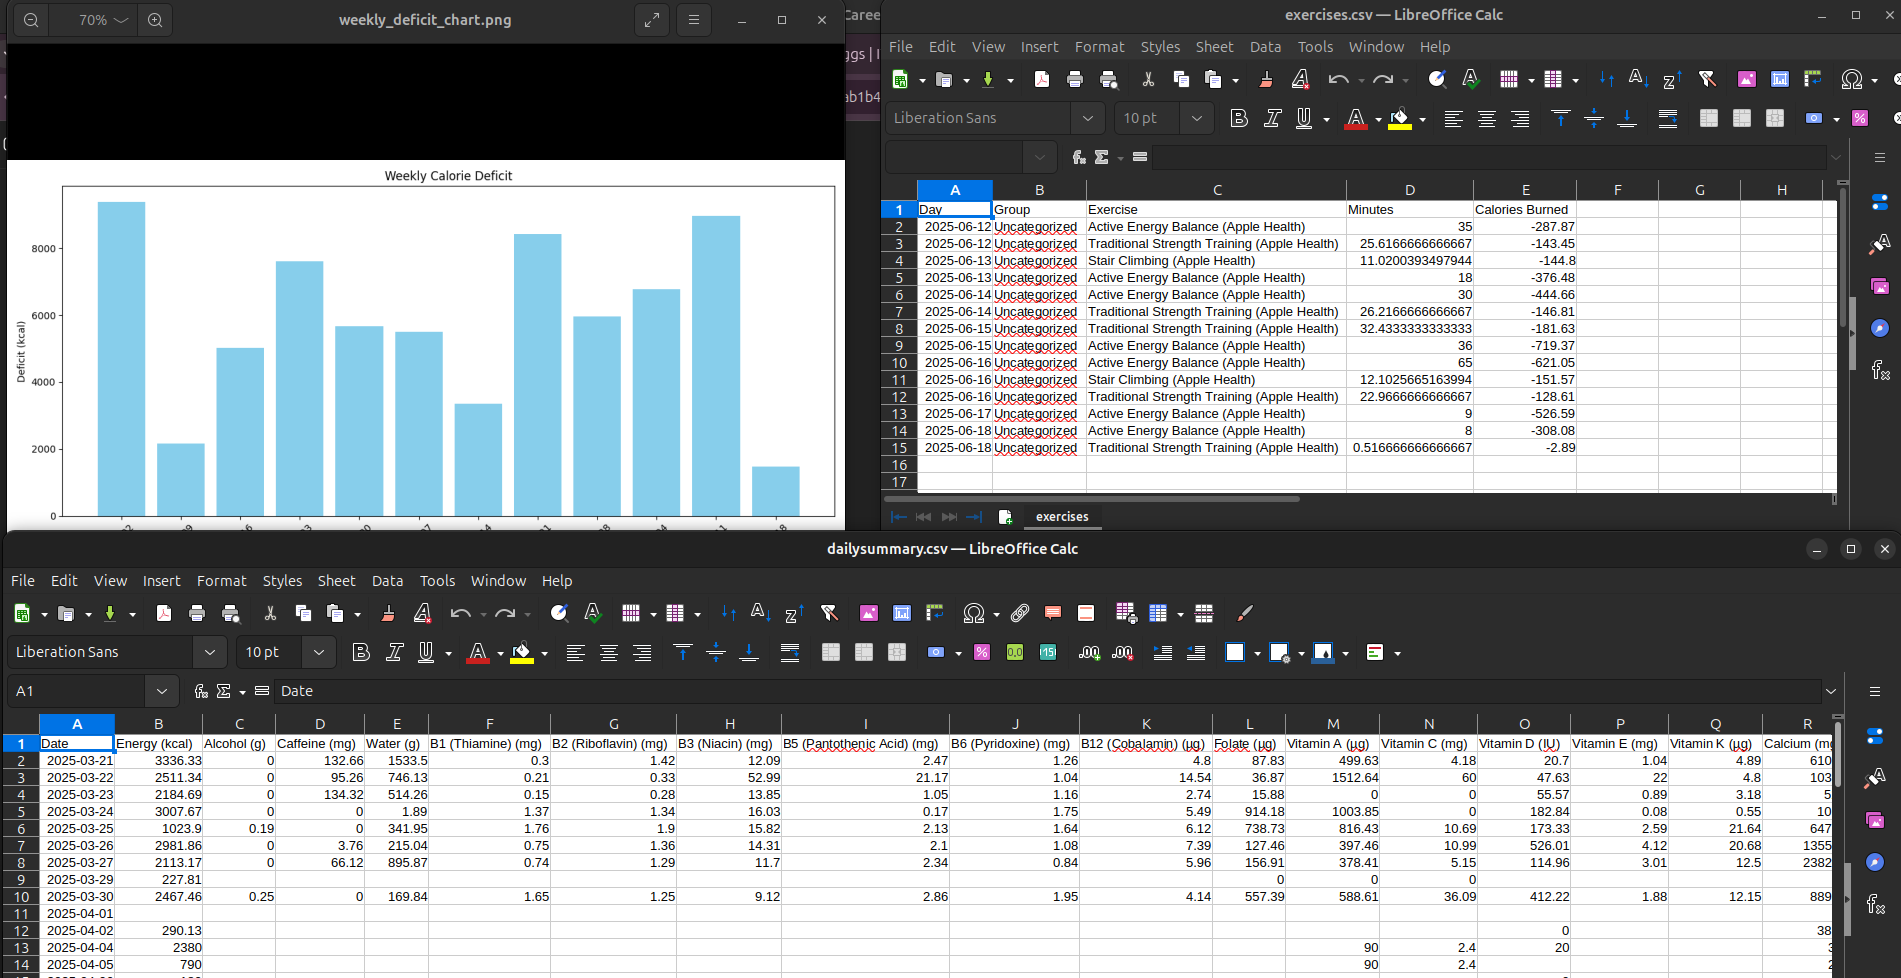This screenshot has height=978, width=1901.
Task: Open paste options dropdown arrow in dailysummary
Action: 357,614
